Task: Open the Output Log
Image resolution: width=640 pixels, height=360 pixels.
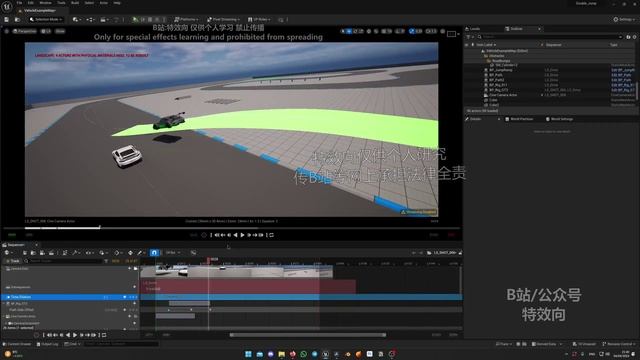Action: click(x=47, y=344)
